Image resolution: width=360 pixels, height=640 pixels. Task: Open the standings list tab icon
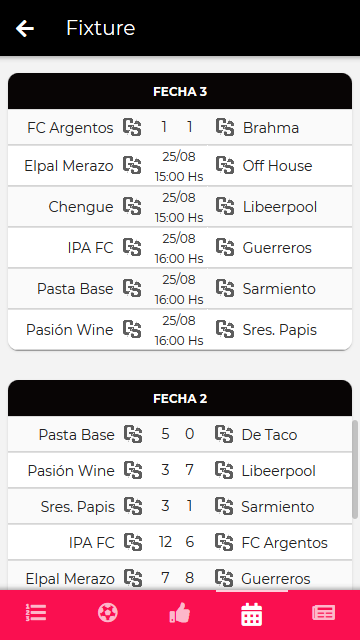(36, 613)
